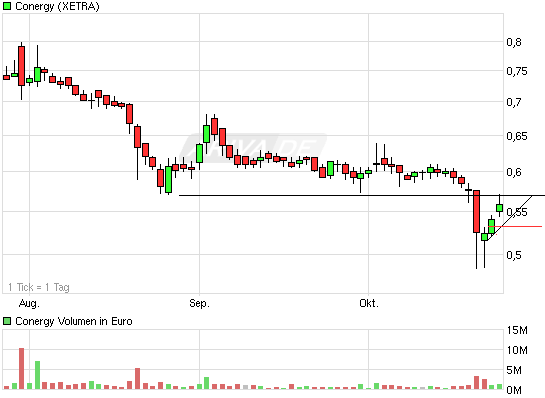Screen dimensions: 545x398
Task: Click the 'Aug.' date axis label
Action: [x=29, y=303]
